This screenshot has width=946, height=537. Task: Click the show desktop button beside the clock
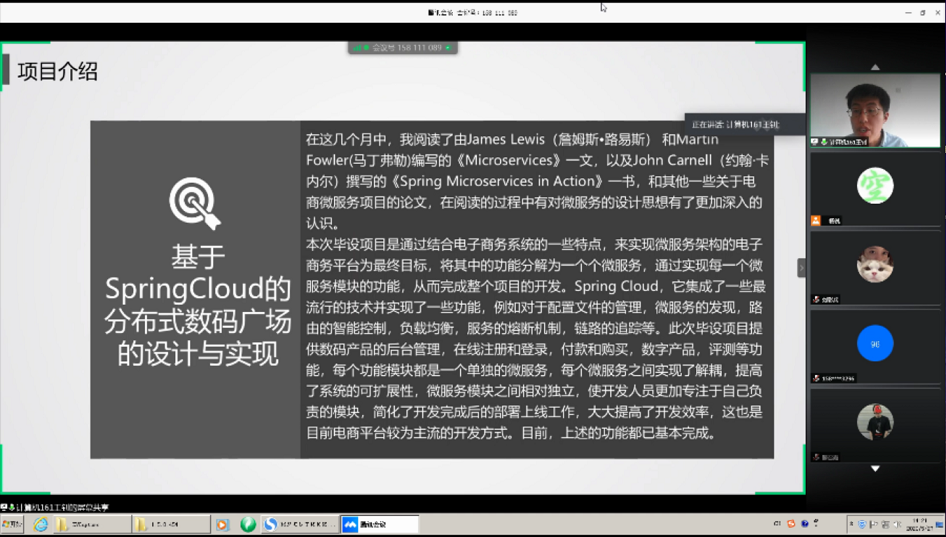(940, 524)
